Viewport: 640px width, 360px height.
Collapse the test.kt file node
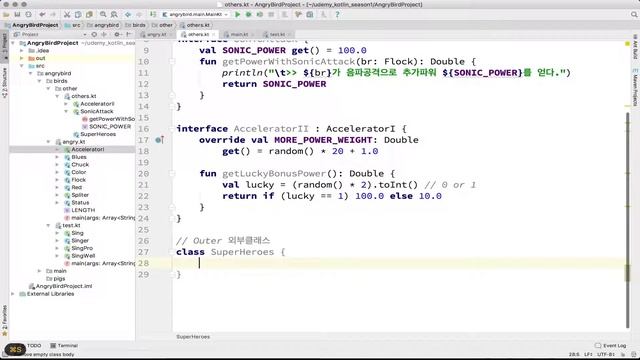pos(48,225)
